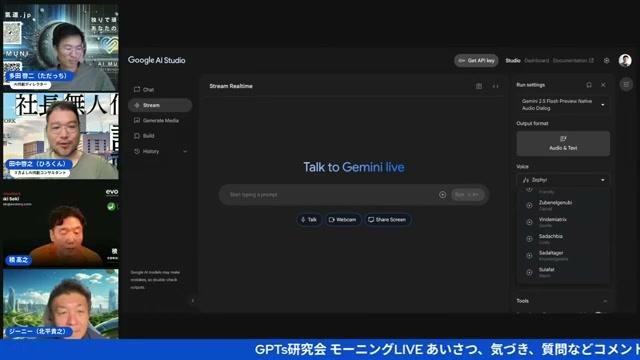Click the add media plus icon in prompt box
640x360 pixels.
tap(442, 195)
